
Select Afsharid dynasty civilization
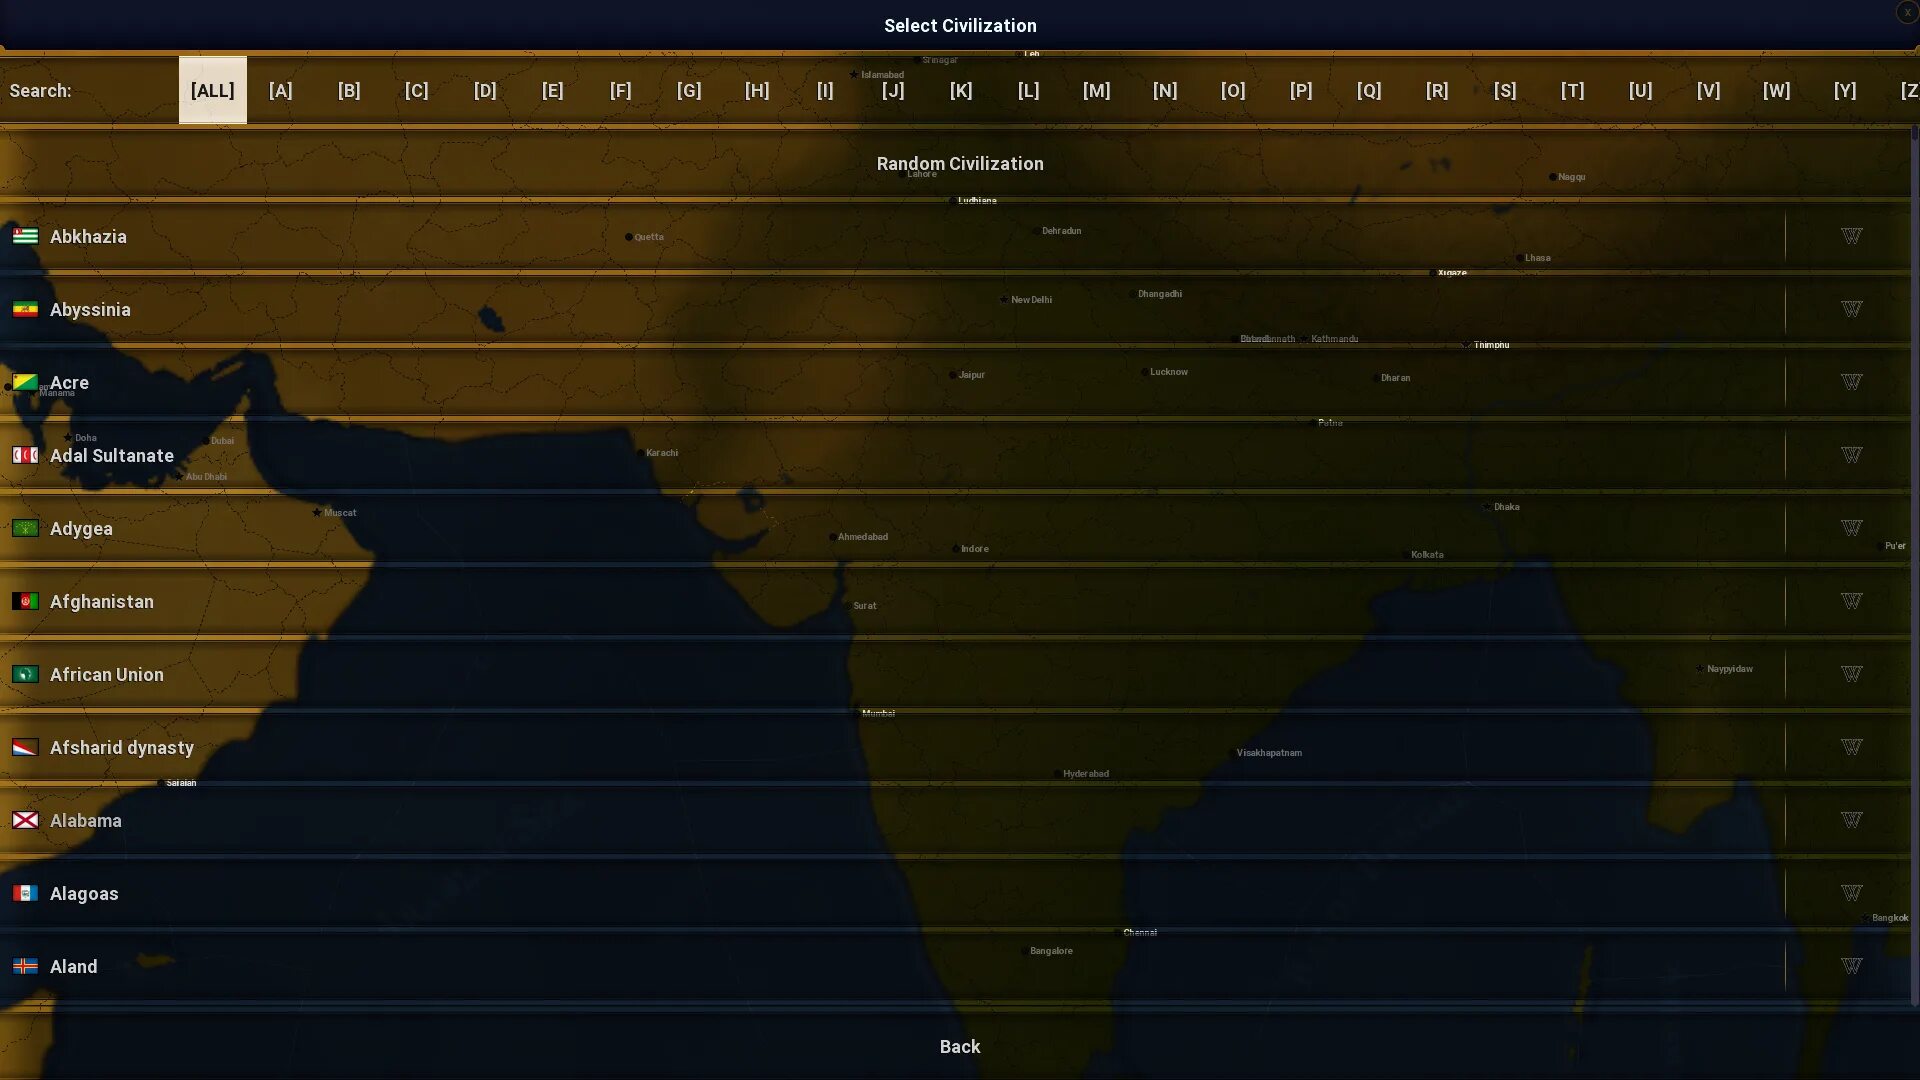[122, 747]
